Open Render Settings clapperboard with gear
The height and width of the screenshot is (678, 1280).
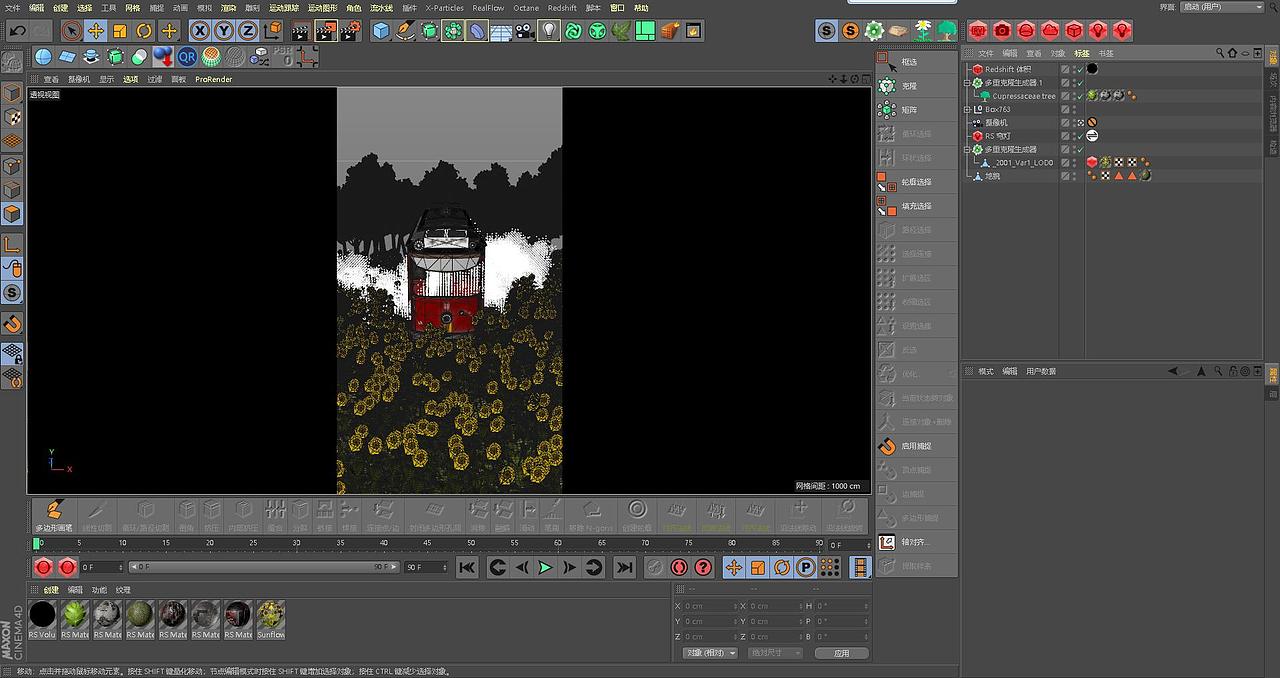tap(350, 31)
